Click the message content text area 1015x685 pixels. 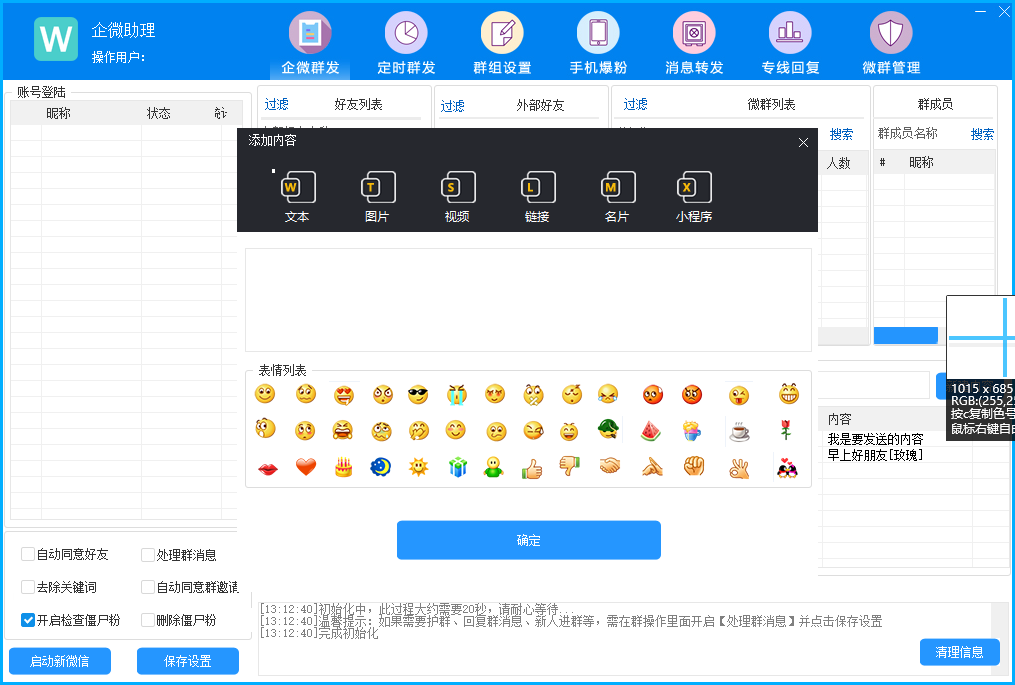pos(528,300)
